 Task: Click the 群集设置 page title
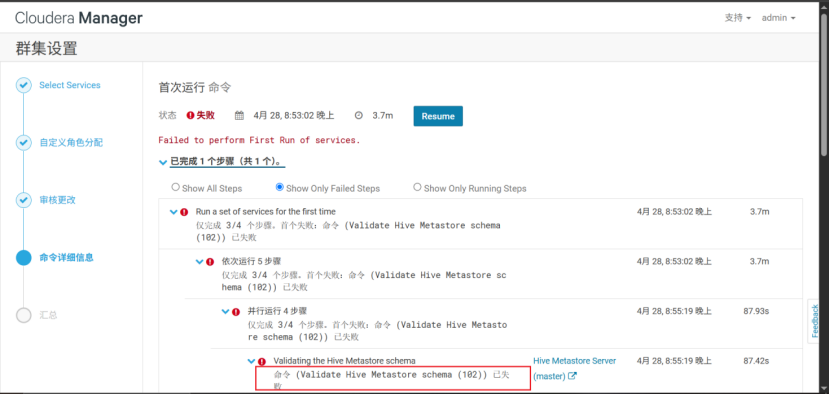coord(47,48)
